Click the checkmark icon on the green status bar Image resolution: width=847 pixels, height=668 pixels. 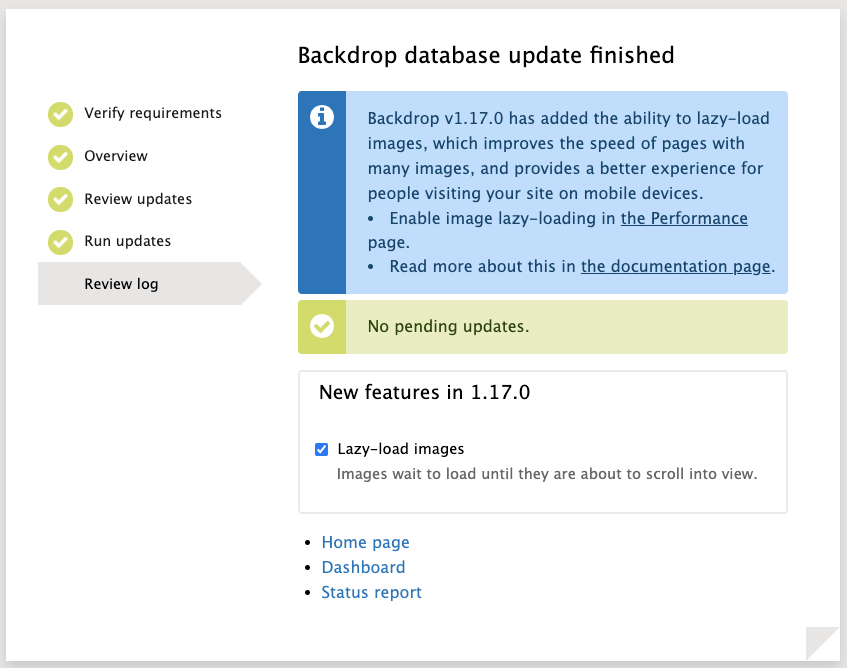(322, 327)
